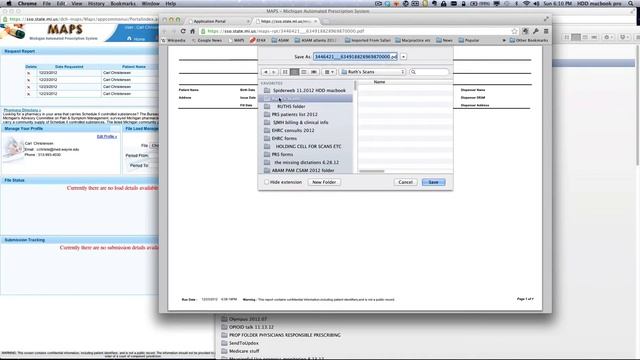Select RUTHS folder in the sidebar
The width and height of the screenshot is (640, 360).
[305, 106]
